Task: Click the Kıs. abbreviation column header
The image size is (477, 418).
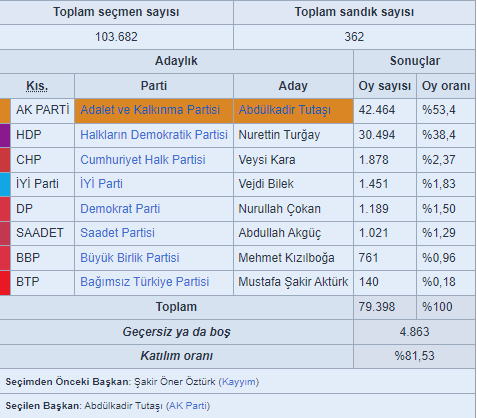Action: (x=37, y=86)
